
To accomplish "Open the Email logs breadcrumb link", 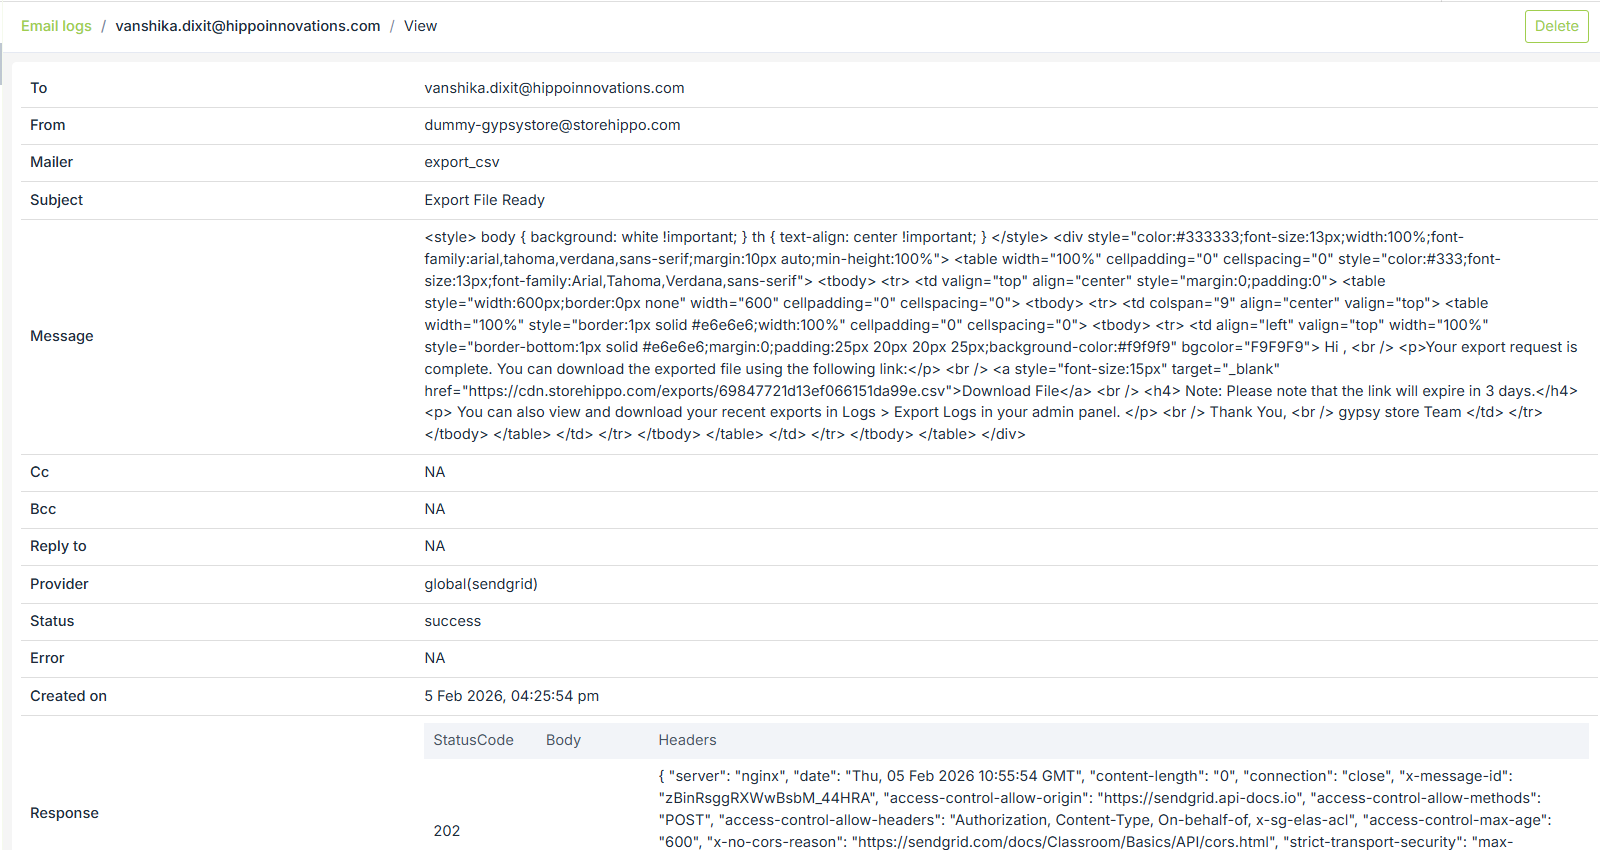I will pos(56,26).
